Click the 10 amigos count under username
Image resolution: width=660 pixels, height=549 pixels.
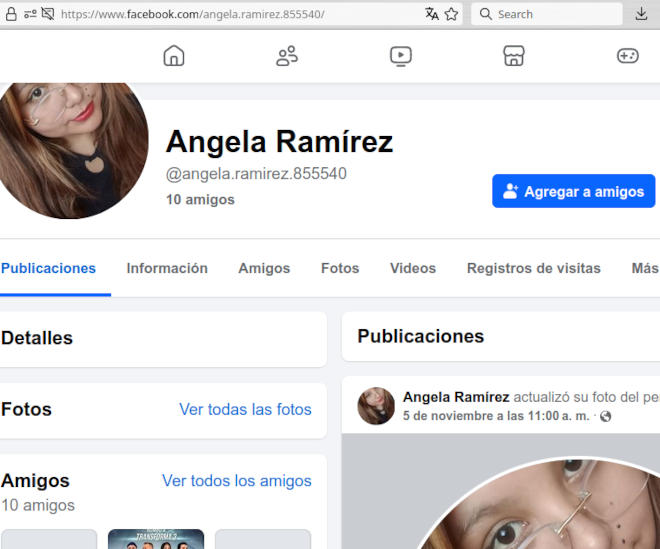point(200,199)
